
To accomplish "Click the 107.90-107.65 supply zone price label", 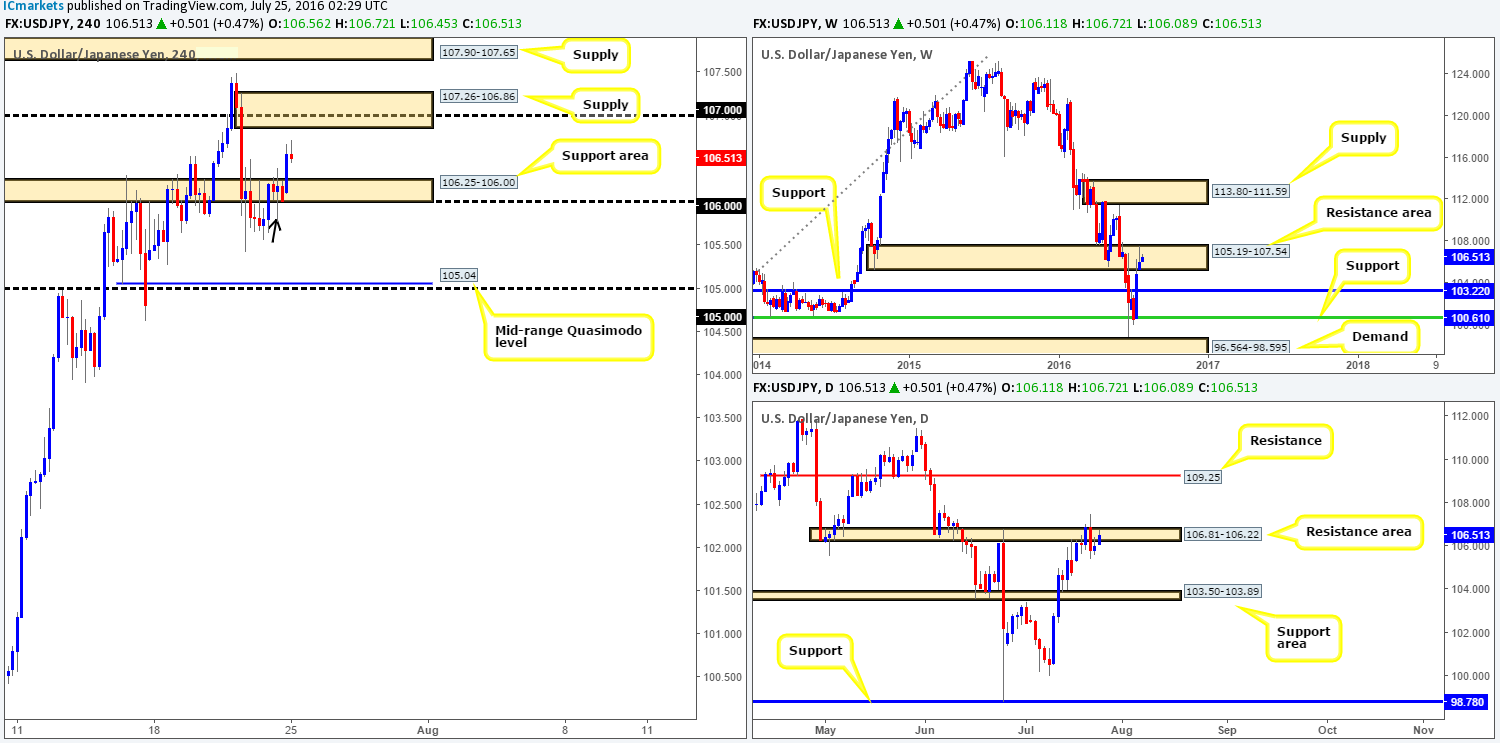I will [x=478, y=50].
